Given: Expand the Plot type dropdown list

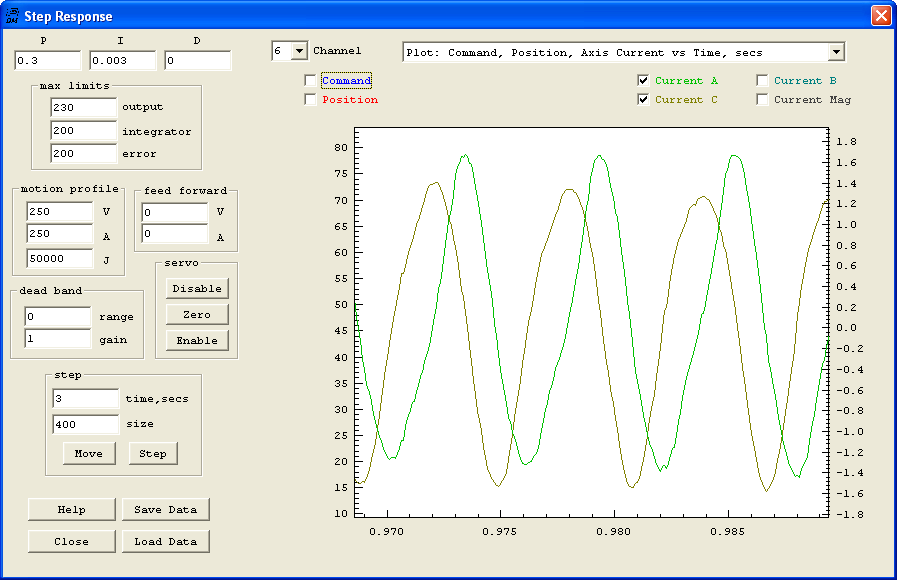Looking at the screenshot, I should point(836,53).
